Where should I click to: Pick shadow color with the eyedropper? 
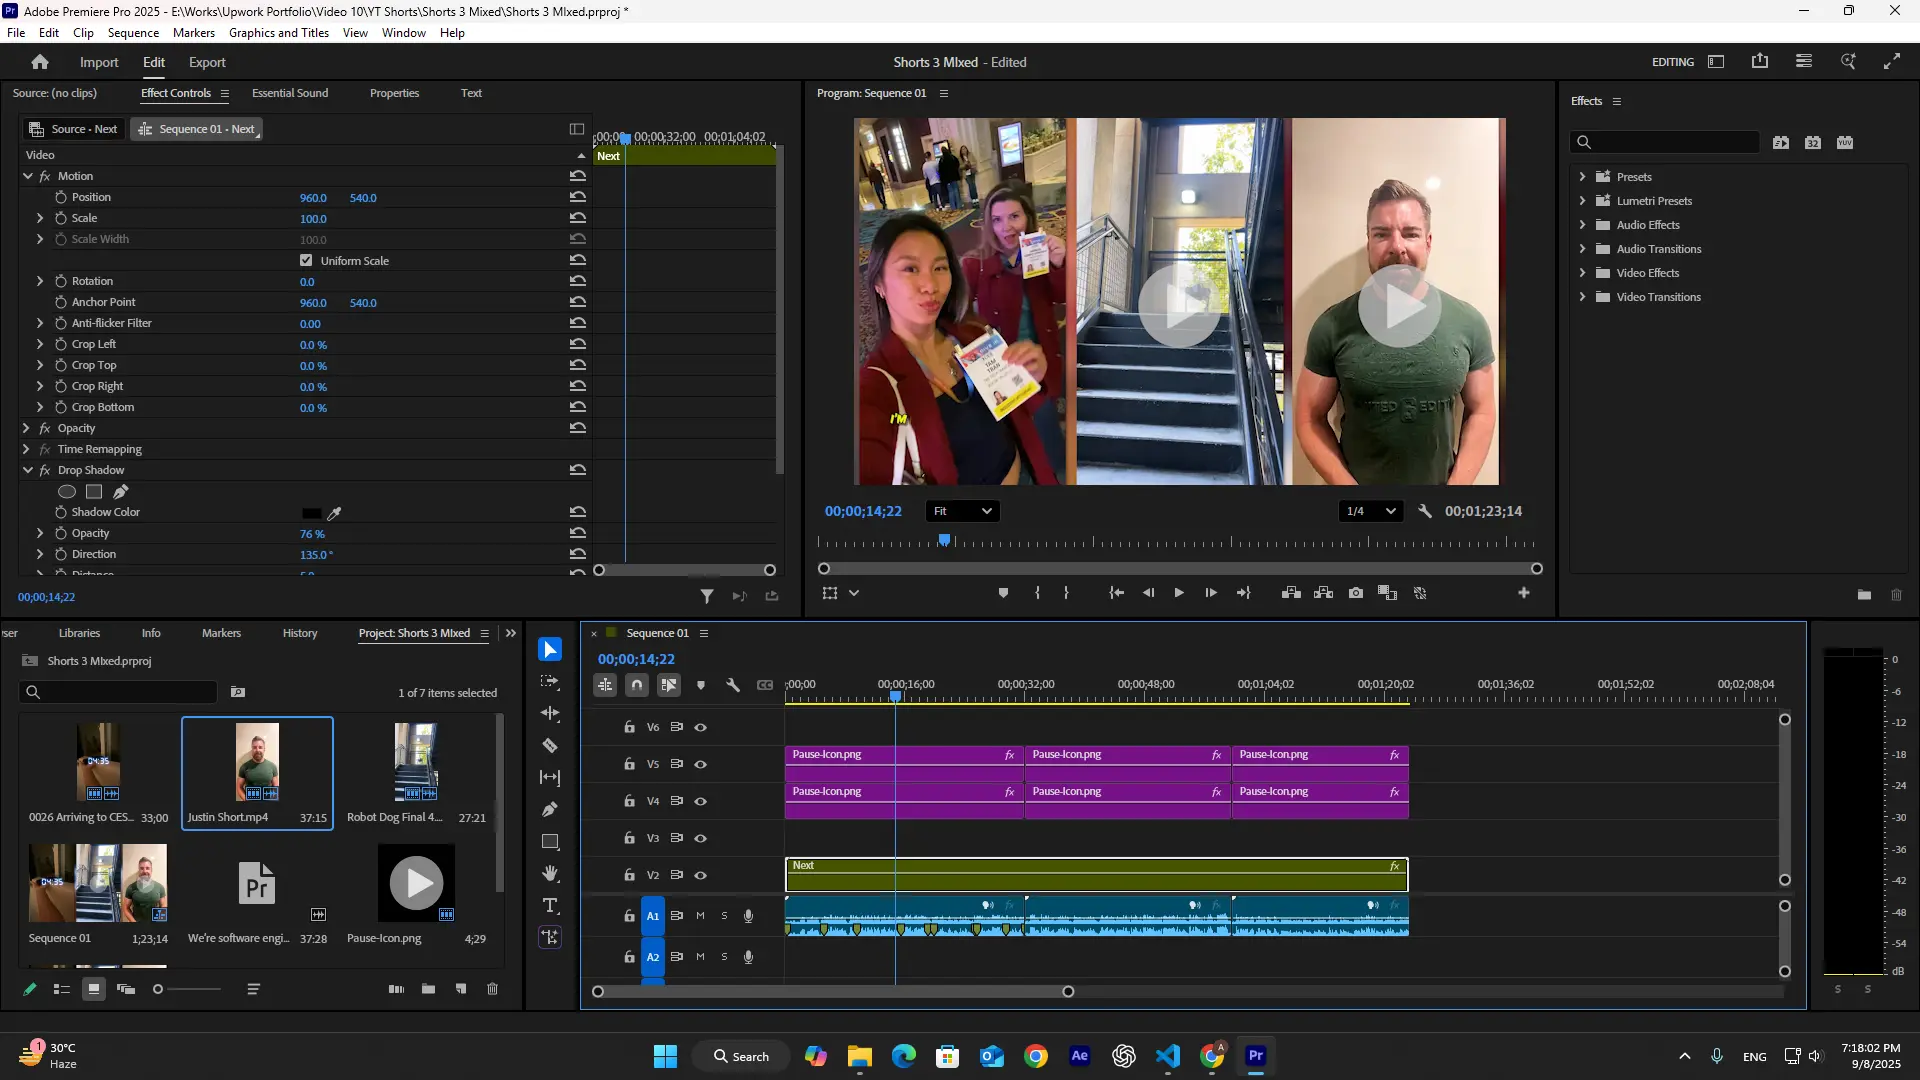[x=335, y=513]
